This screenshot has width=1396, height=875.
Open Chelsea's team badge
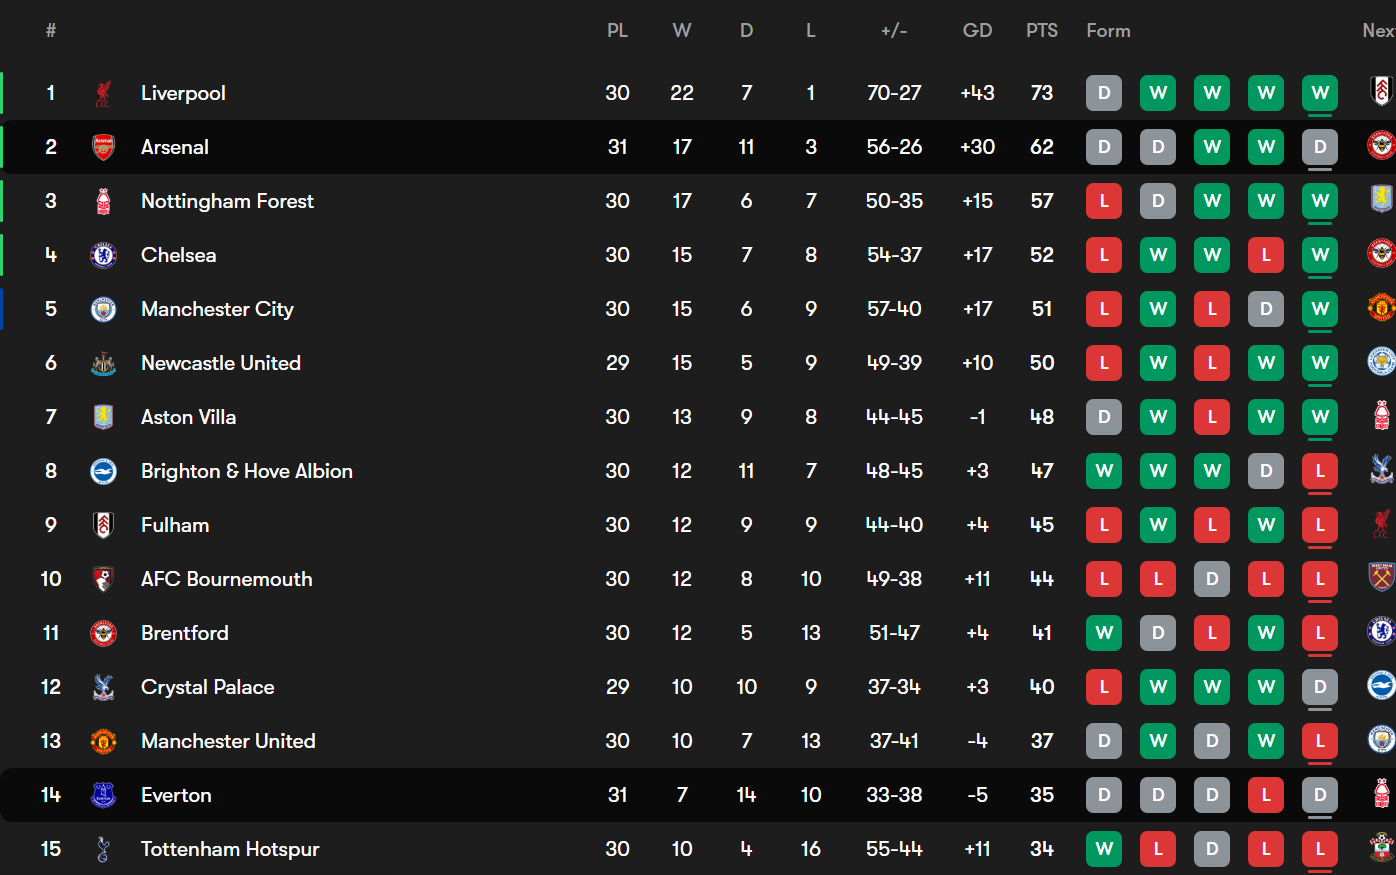coord(103,255)
